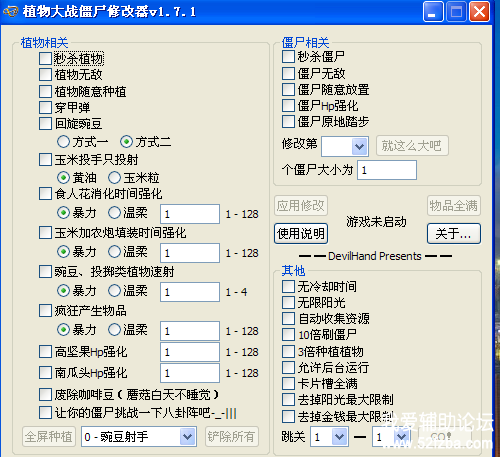
Task: Open the second 跳关 stage dropdown
Action: (x=391, y=437)
